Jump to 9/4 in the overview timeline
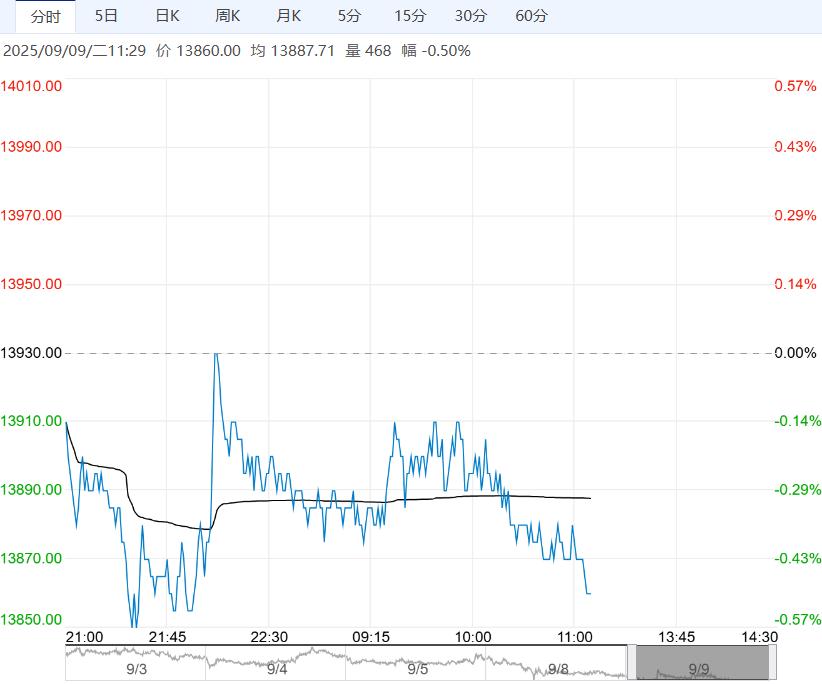The width and height of the screenshot is (822, 684). (x=277, y=668)
